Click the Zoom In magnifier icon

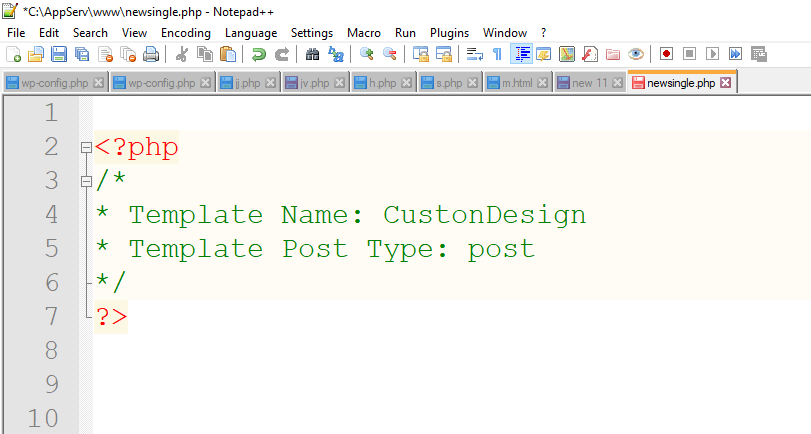[367, 54]
